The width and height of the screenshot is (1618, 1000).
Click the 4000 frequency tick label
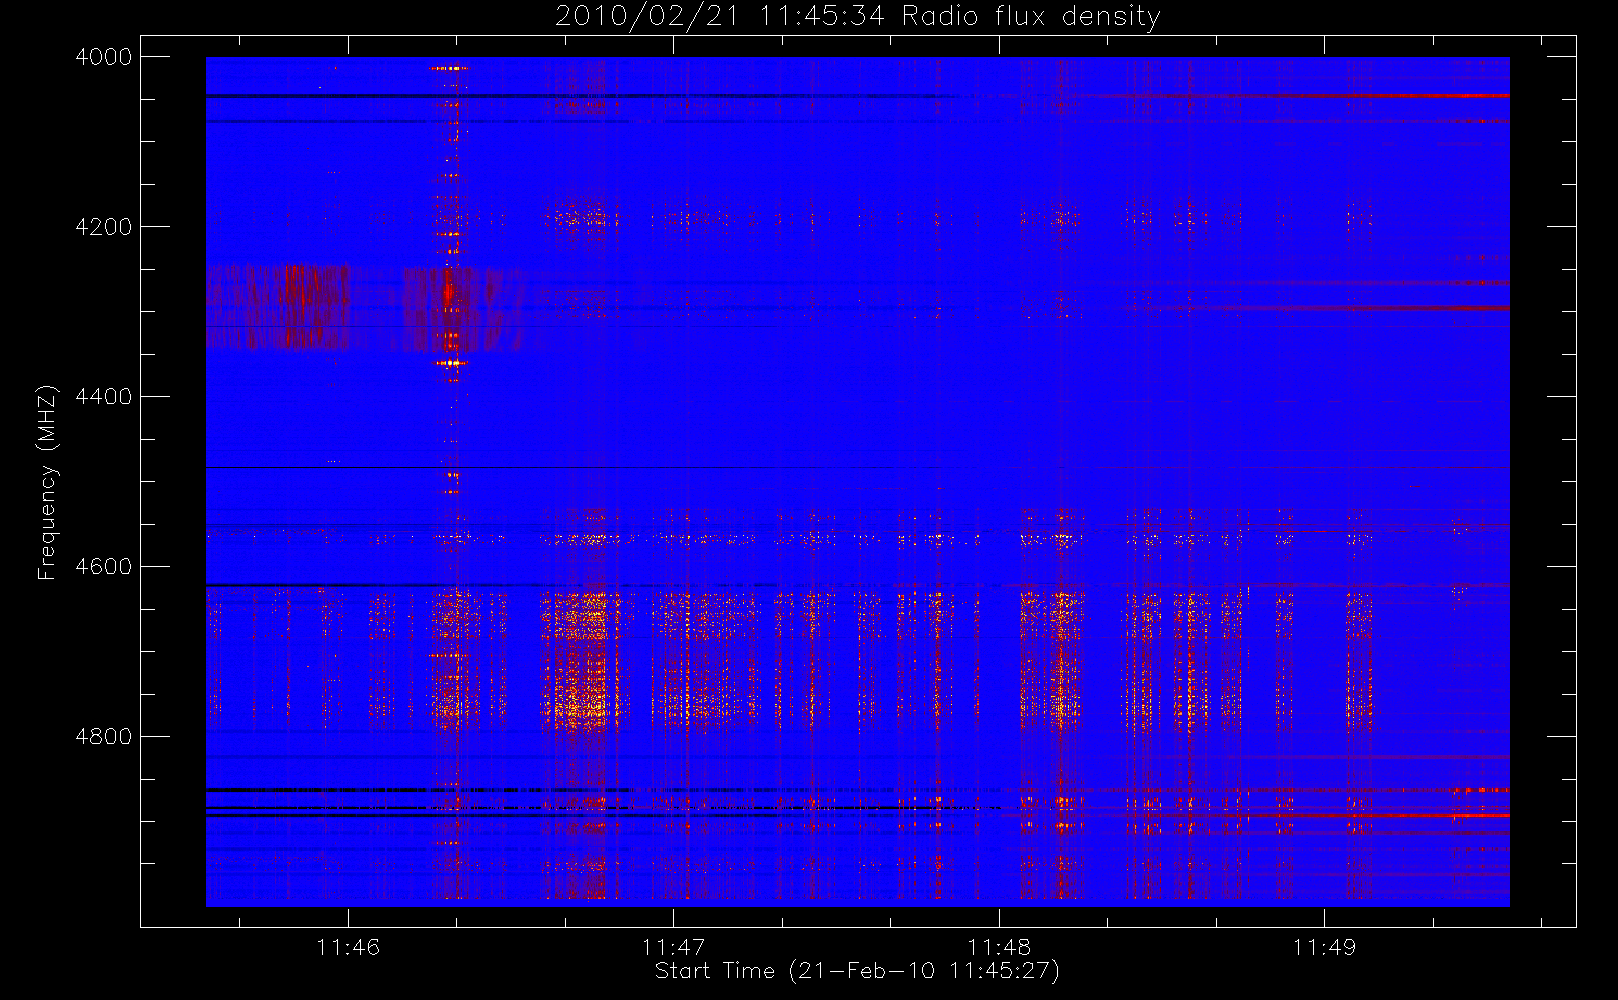click(x=104, y=57)
